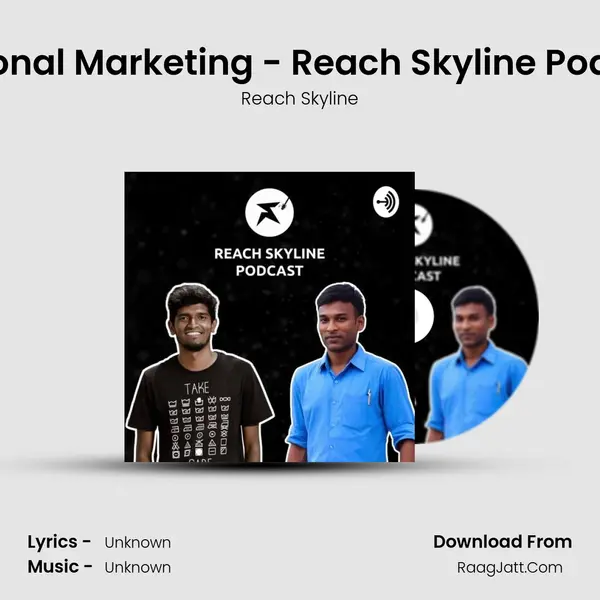This screenshot has width=600, height=600.
Task: Click the blurred disc behind the cover
Action: point(476,317)
